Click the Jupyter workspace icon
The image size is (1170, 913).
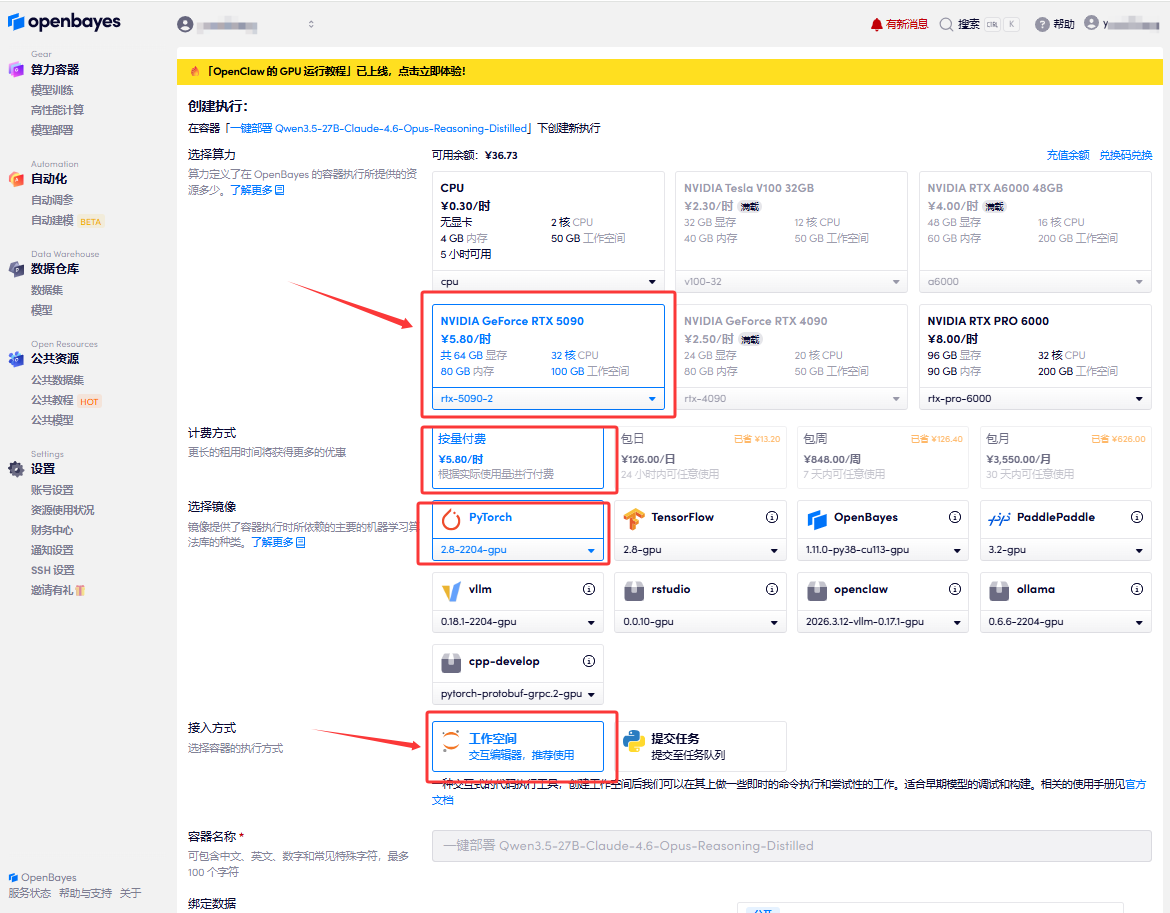click(451, 741)
